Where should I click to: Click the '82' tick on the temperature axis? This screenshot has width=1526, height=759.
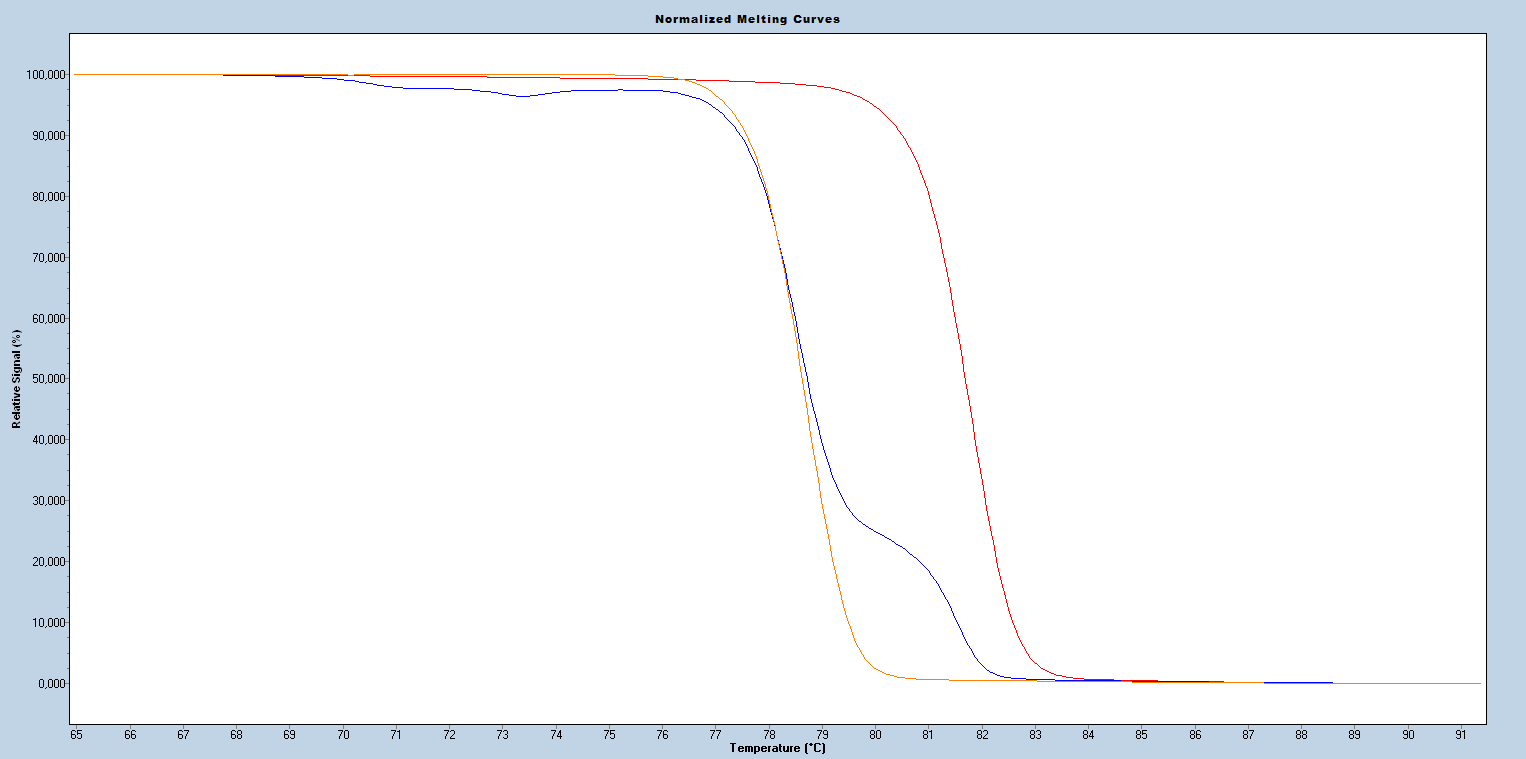pyautogui.click(x=981, y=735)
